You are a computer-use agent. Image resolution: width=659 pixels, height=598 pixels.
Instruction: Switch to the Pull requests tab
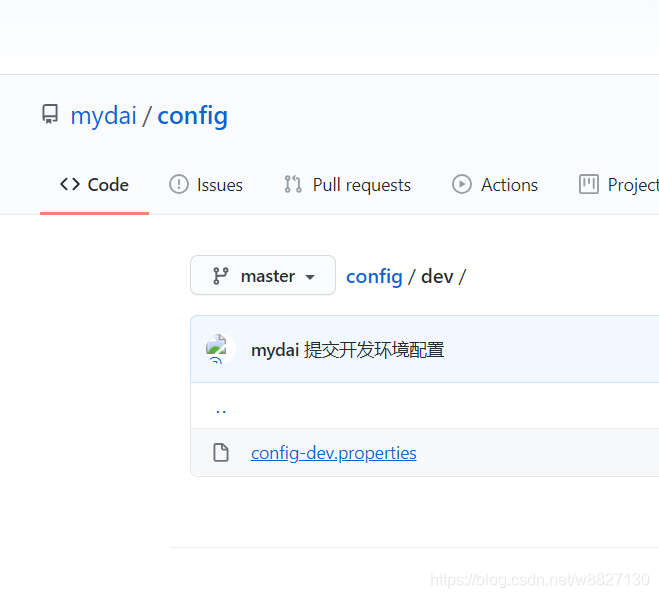(x=347, y=185)
